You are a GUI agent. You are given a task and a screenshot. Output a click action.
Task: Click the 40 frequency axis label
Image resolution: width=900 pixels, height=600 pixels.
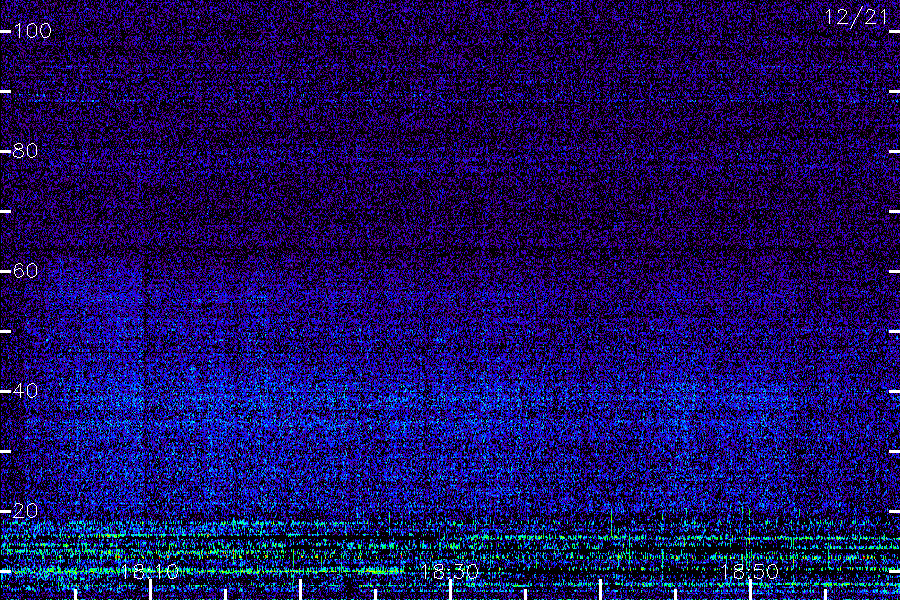[26, 390]
